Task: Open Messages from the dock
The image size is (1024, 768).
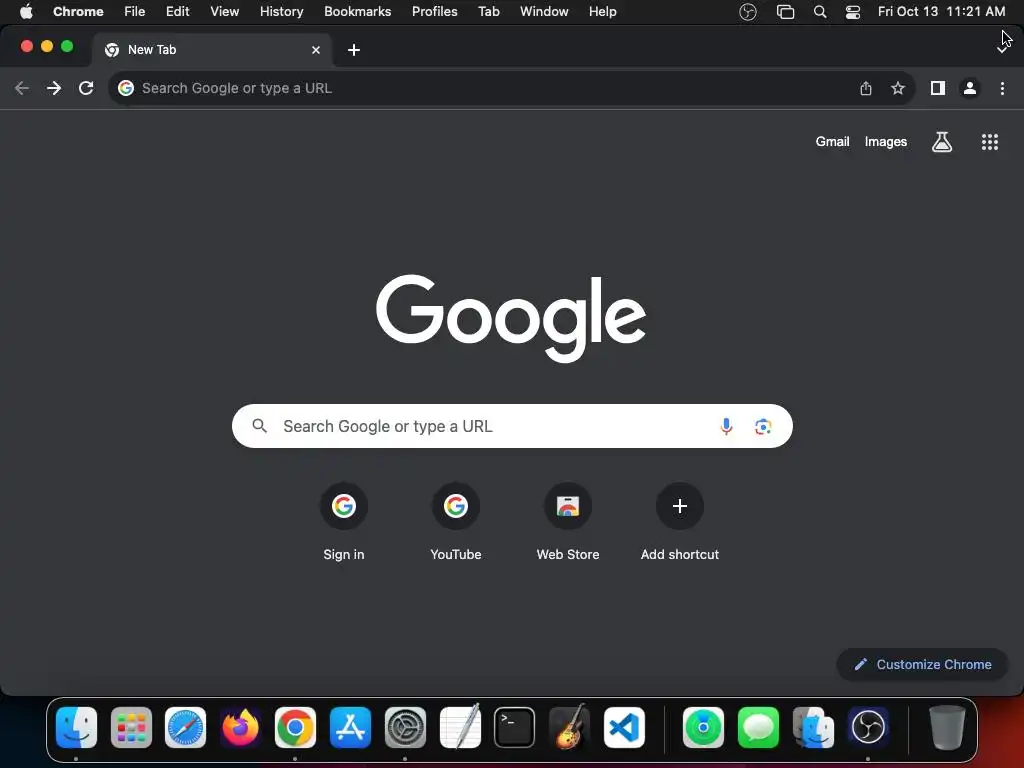Action: 758,727
